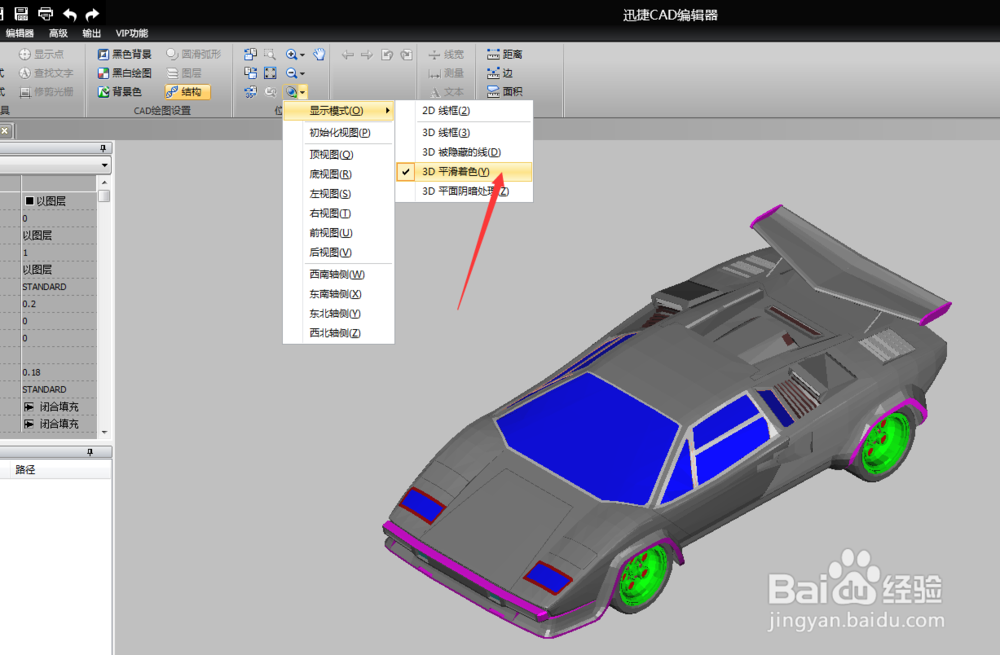The image size is (1000, 655).
Task: Click the second-row left view tools icon
Action: tap(250, 73)
